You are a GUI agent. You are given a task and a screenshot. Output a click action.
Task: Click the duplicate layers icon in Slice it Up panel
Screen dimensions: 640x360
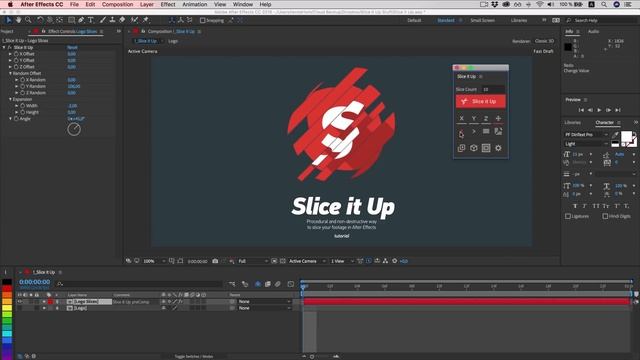[x=462, y=148]
